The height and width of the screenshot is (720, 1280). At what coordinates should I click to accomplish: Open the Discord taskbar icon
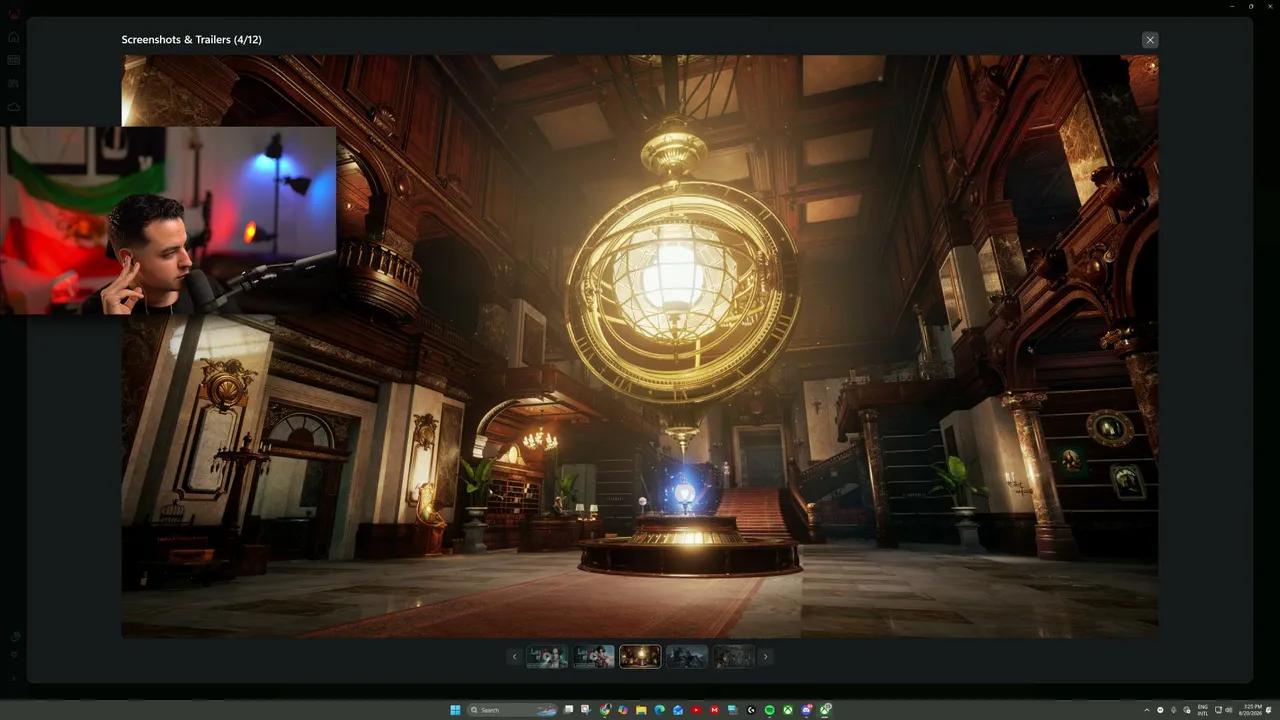point(806,710)
